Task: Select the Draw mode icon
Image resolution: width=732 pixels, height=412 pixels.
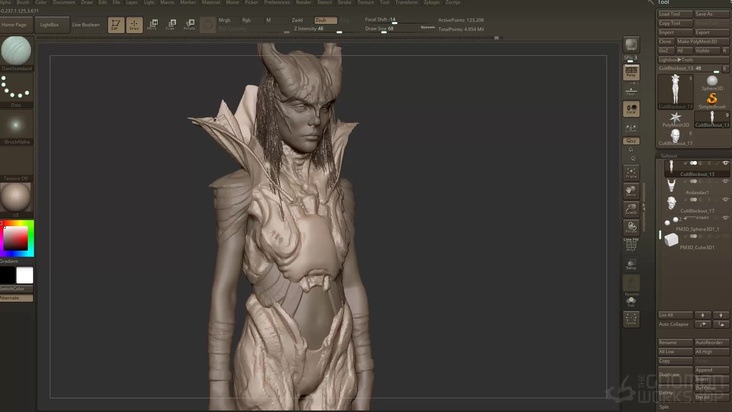Action: click(134, 25)
